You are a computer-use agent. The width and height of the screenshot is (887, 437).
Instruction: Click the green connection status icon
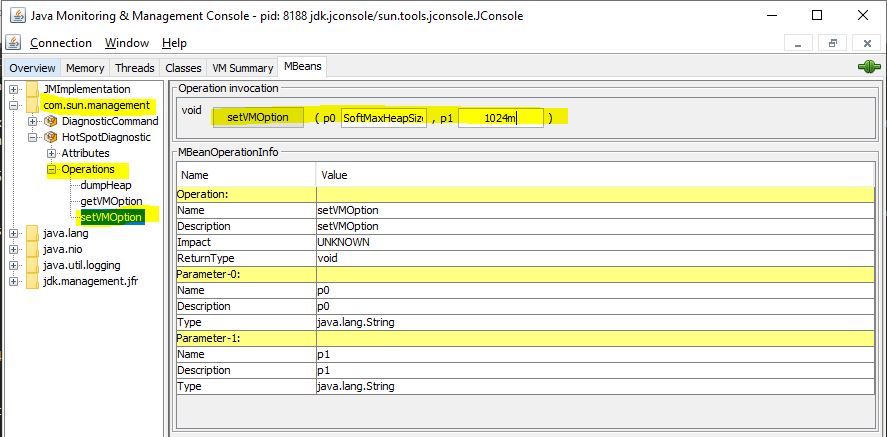pos(869,67)
